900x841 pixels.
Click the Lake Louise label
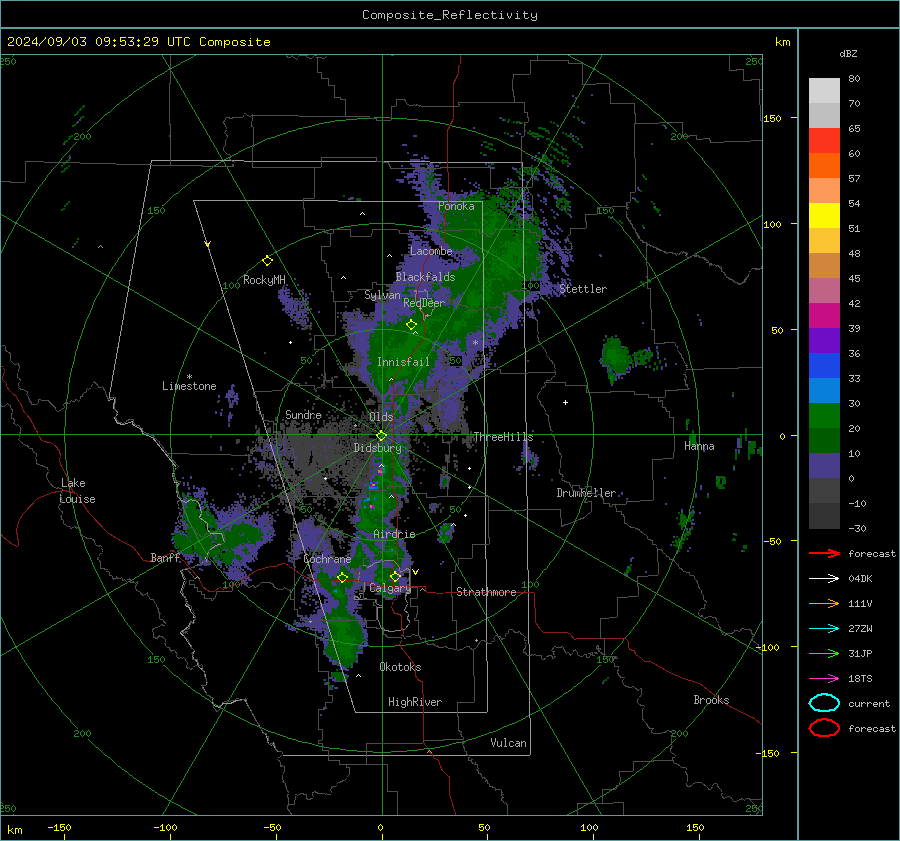(78, 491)
